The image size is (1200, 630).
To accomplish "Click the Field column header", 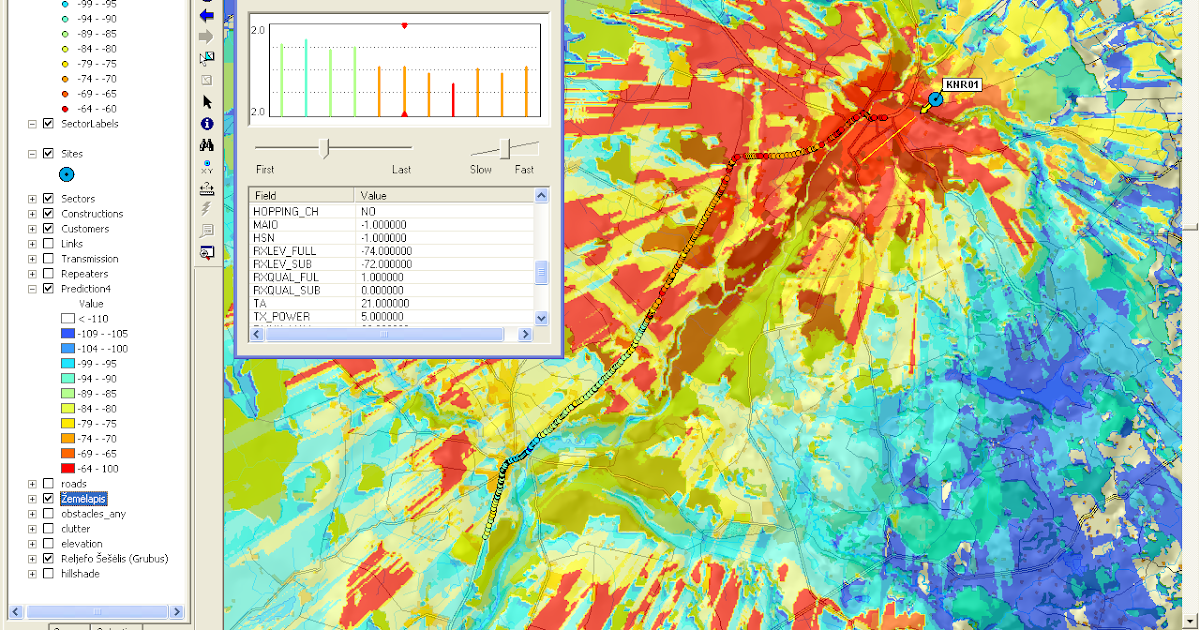I will [x=301, y=196].
